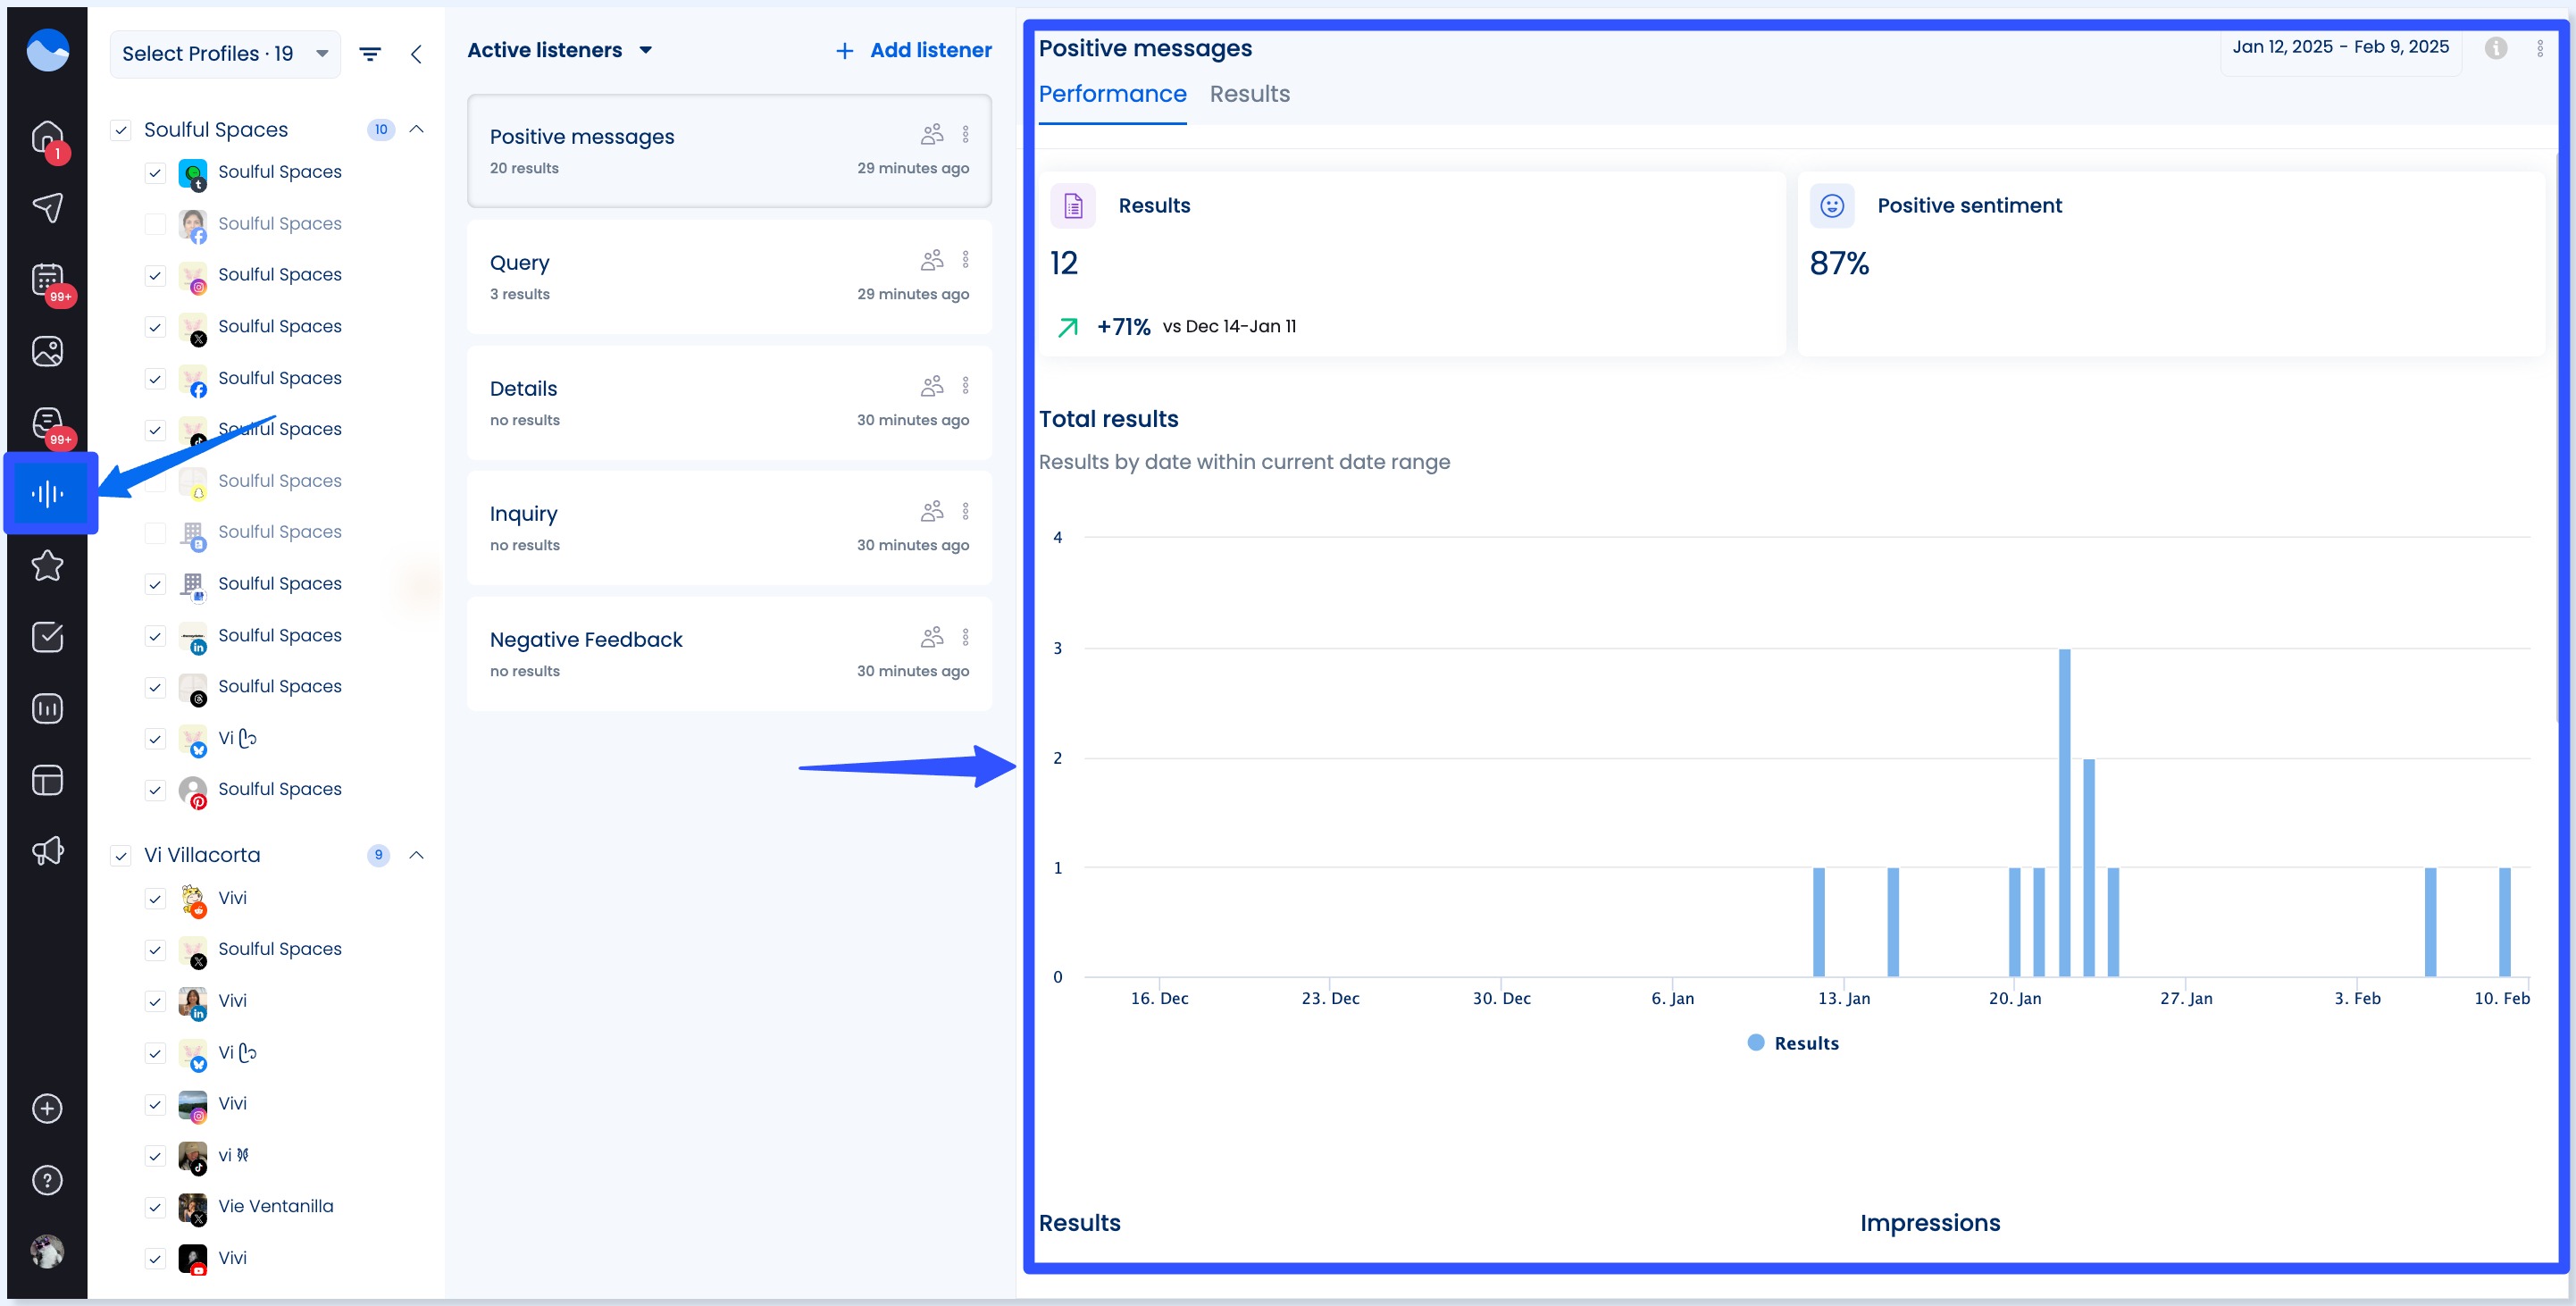Open the Media library icon
Screen dimensions: 2576x1306
(x=47, y=350)
